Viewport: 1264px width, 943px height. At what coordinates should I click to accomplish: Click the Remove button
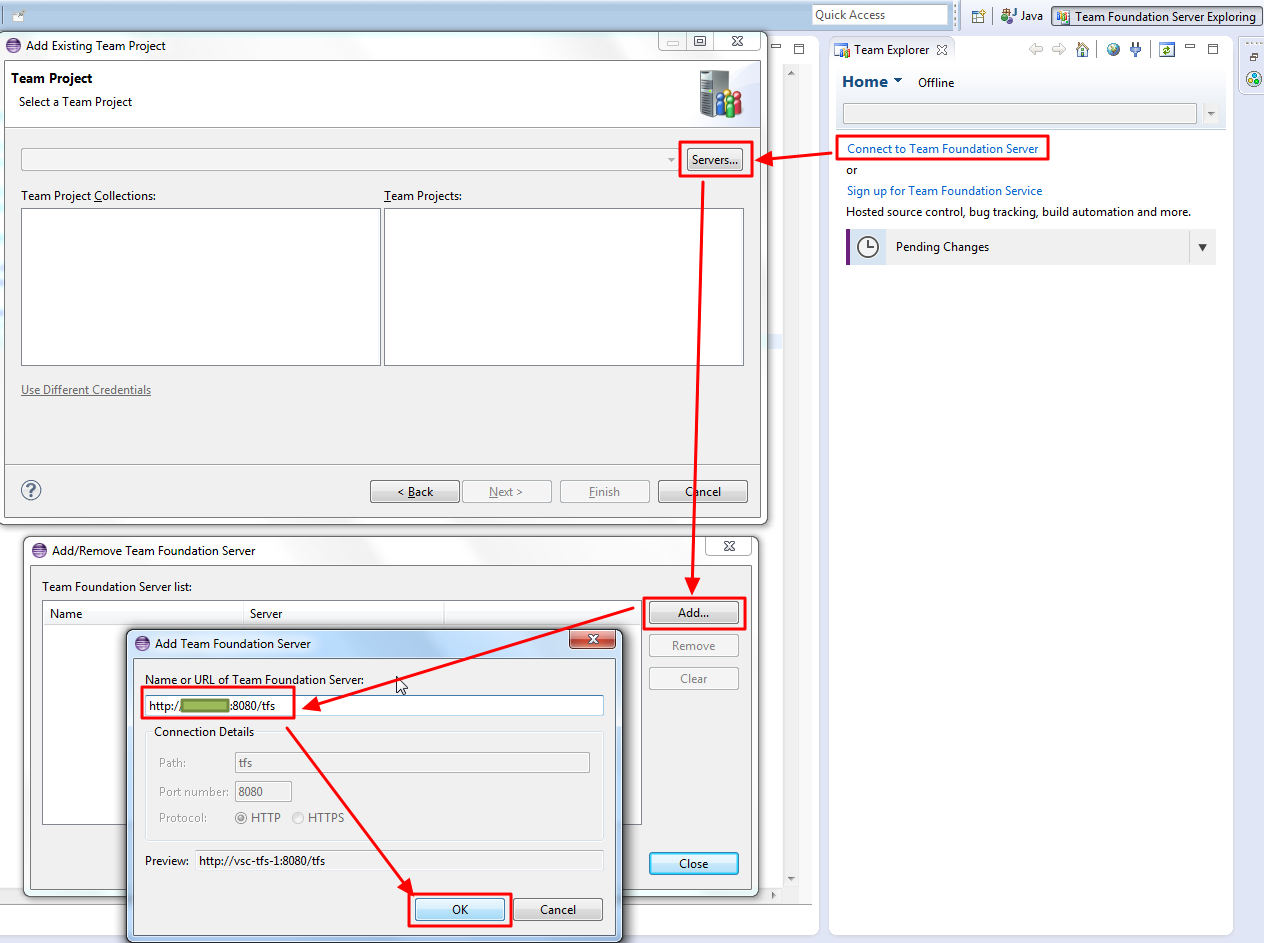694,646
